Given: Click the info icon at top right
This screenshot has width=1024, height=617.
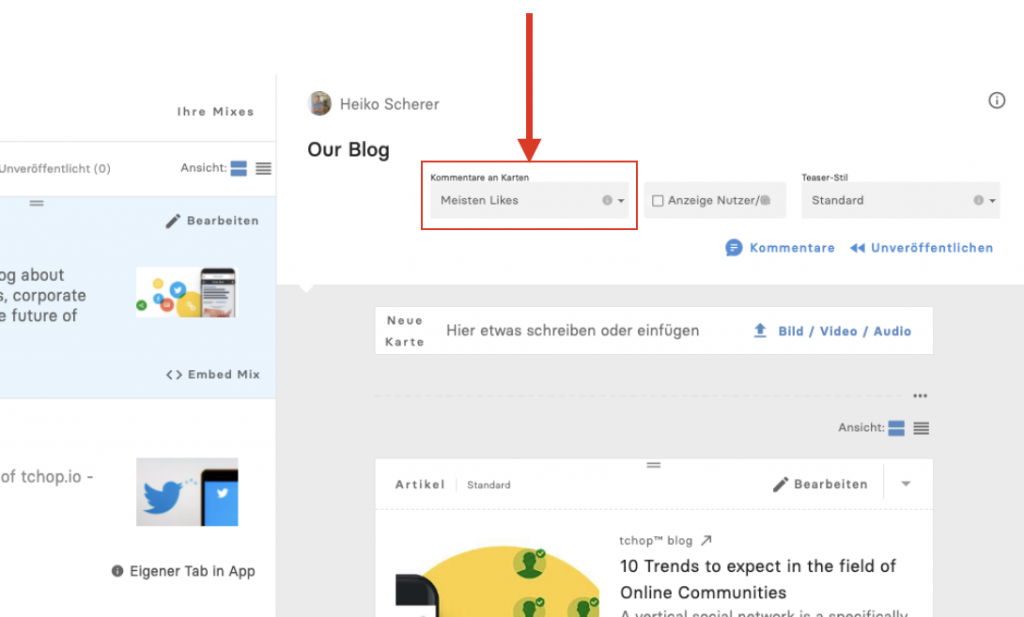Looking at the screenshot, I should 996,101.
